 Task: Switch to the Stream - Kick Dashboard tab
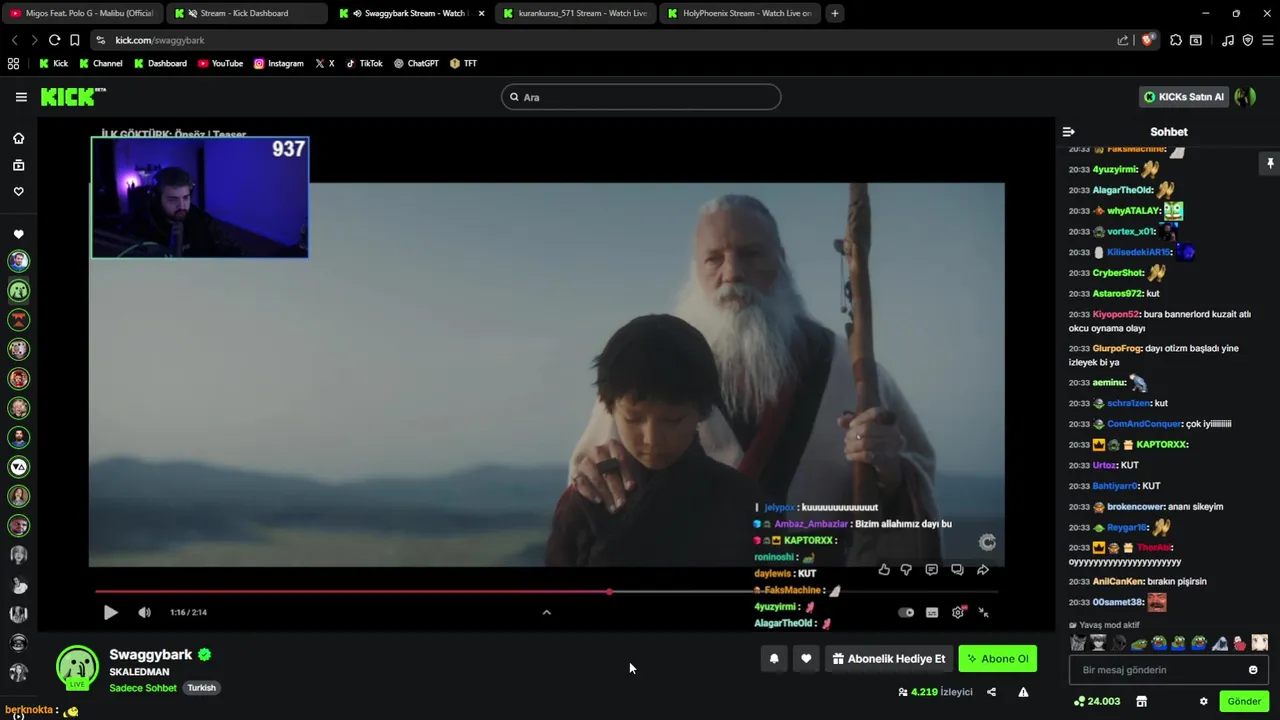245,13
